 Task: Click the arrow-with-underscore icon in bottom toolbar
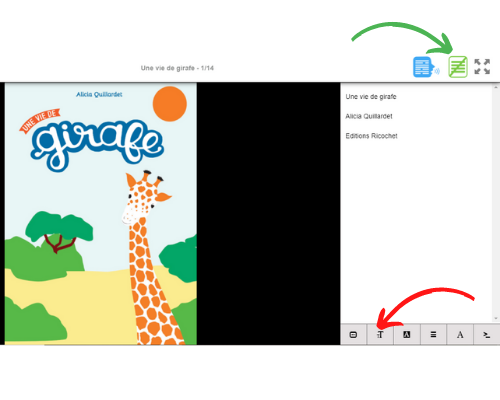pos(487,334)
